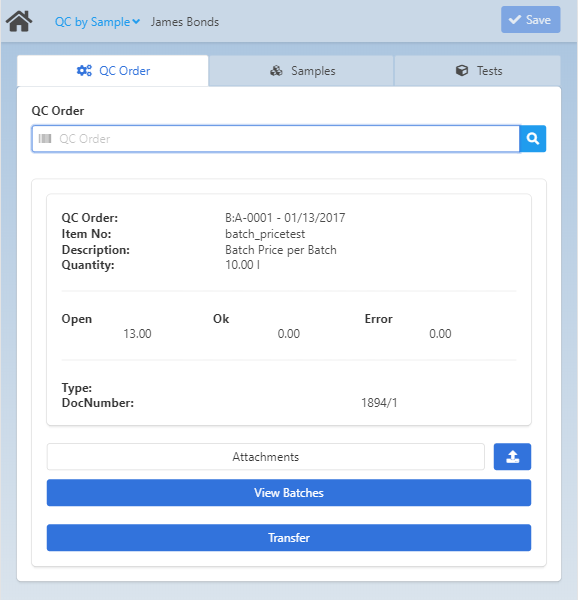Click the Open value 13.00
The height and width of the screenshot is (600, 578).
137,334
